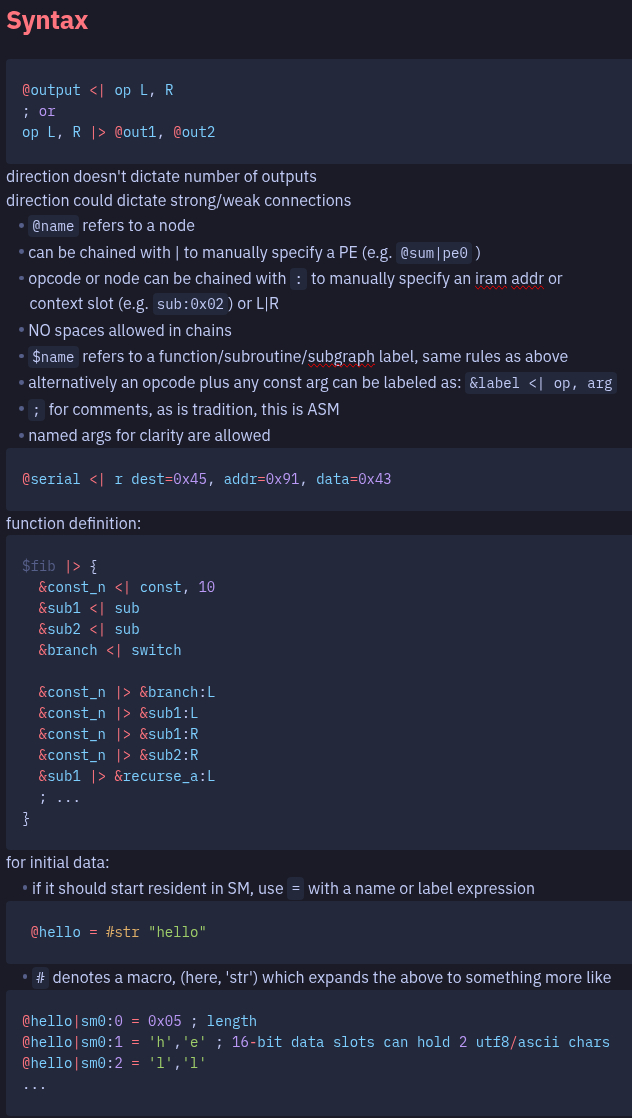
Task: Click the "NO spaces allowed in chains" bullet
Action: pyautogui.click(x=130, y=330)
